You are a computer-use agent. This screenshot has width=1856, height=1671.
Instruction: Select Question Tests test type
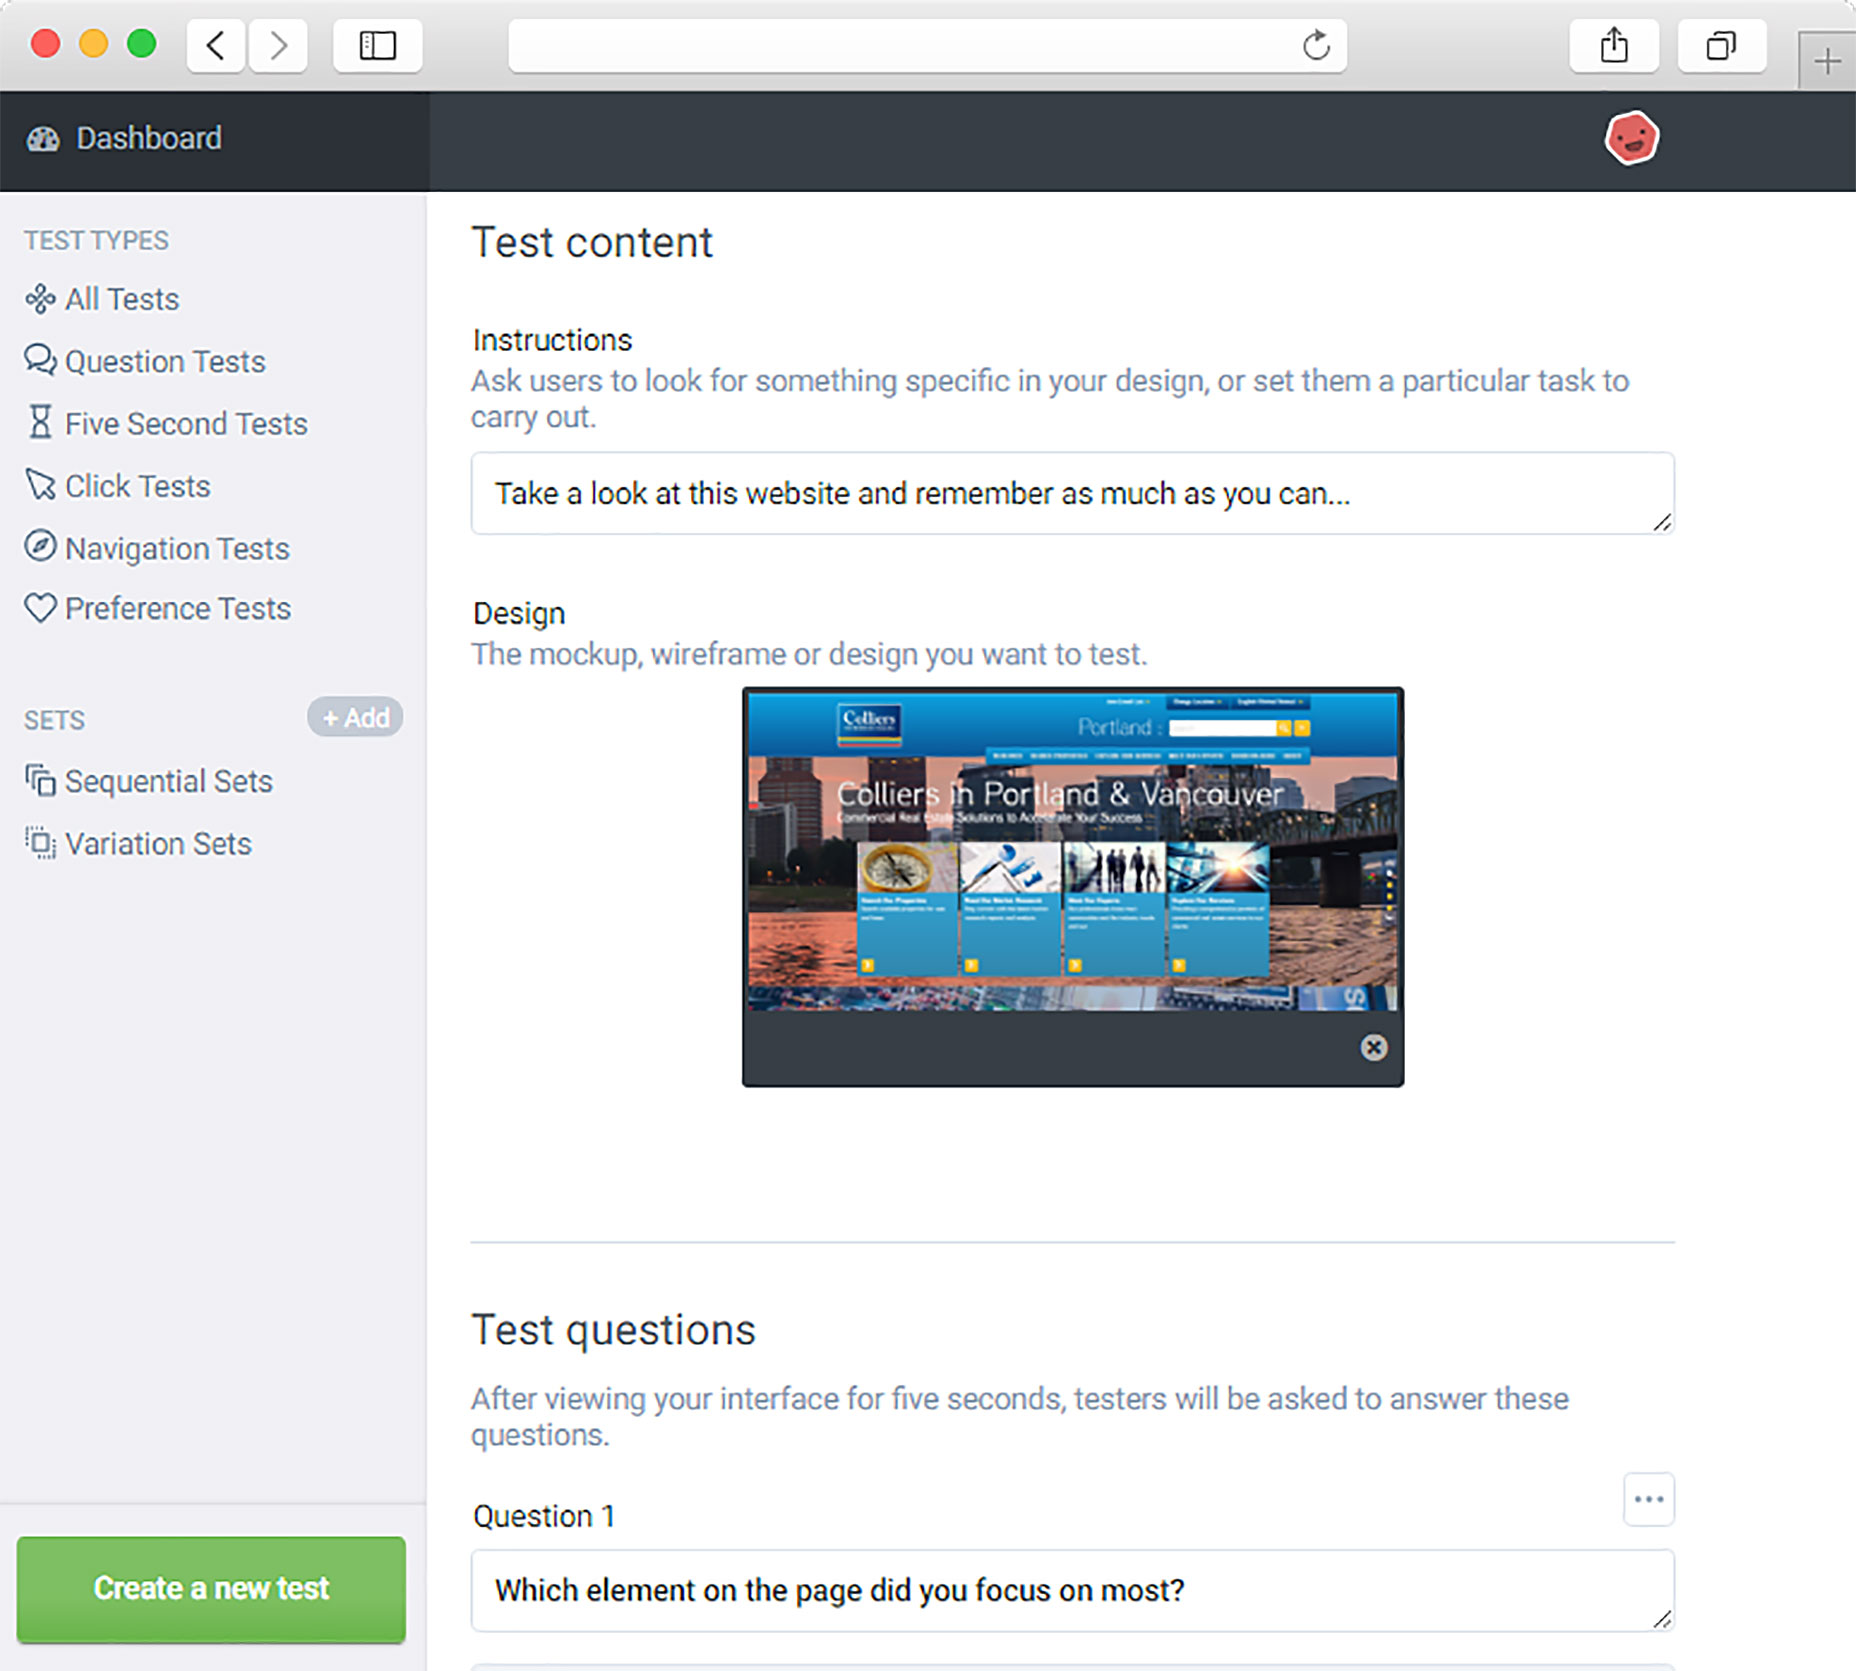tap(165, 361)
